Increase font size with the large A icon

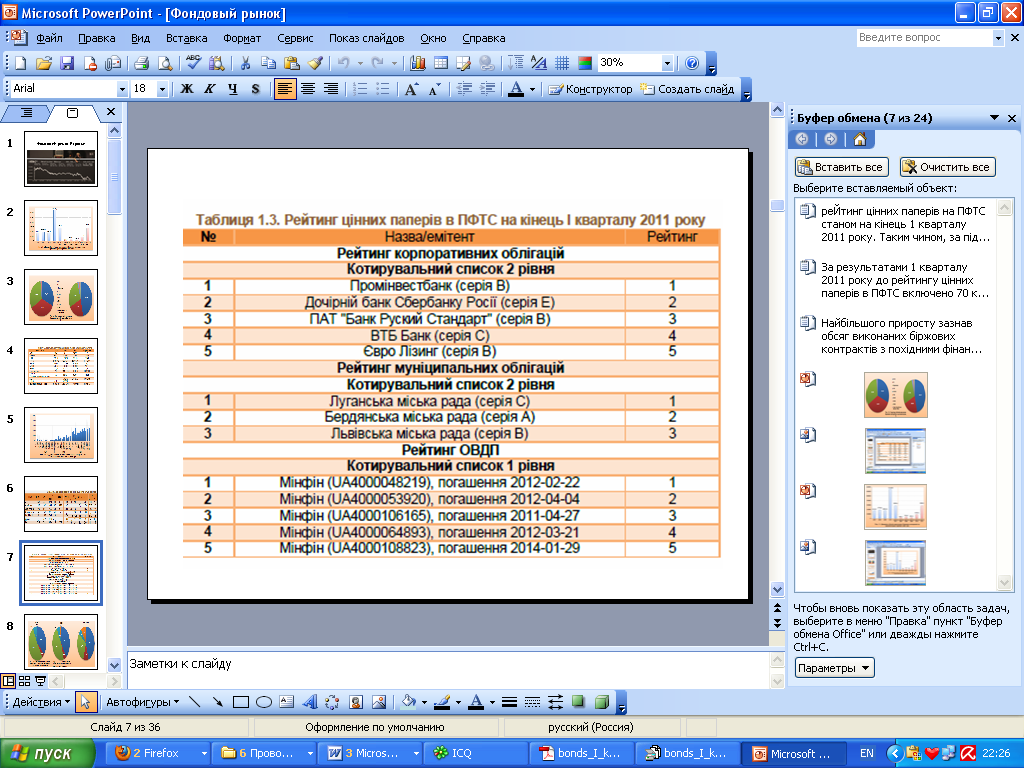tap(411, 89)
